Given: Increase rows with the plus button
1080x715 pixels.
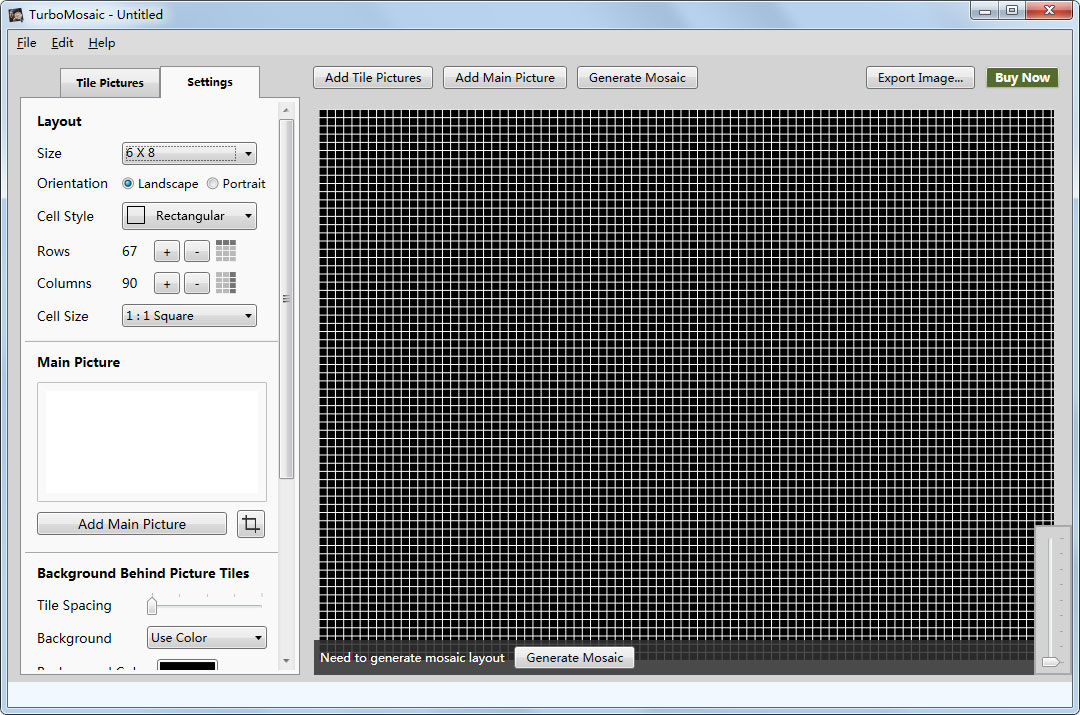Looking at the screenshot, I should click(166, 252).
